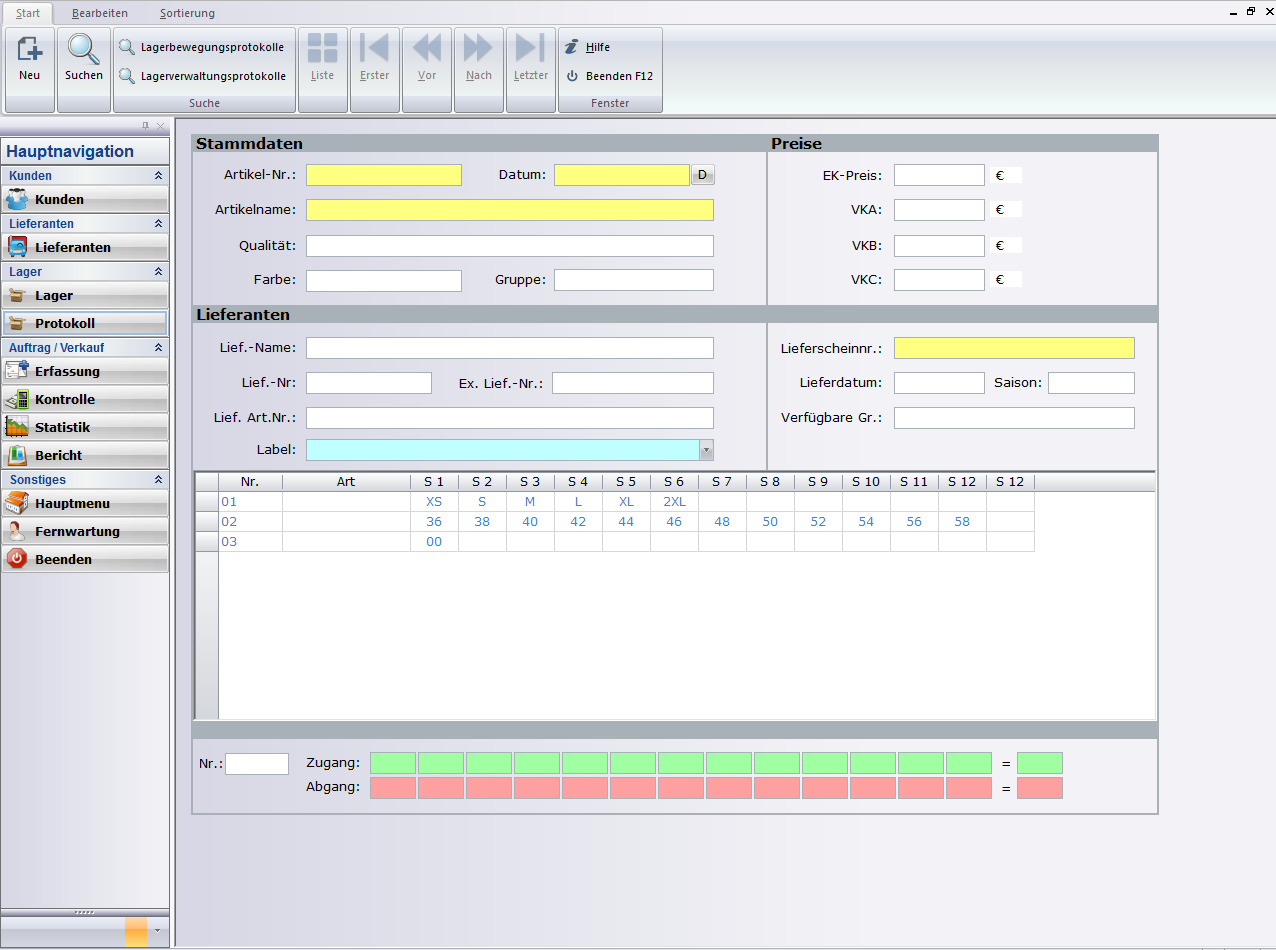This screenshot has height=950, width=1276.
Task: Click the first green Zugang cell
Action: tap(393, 763)
